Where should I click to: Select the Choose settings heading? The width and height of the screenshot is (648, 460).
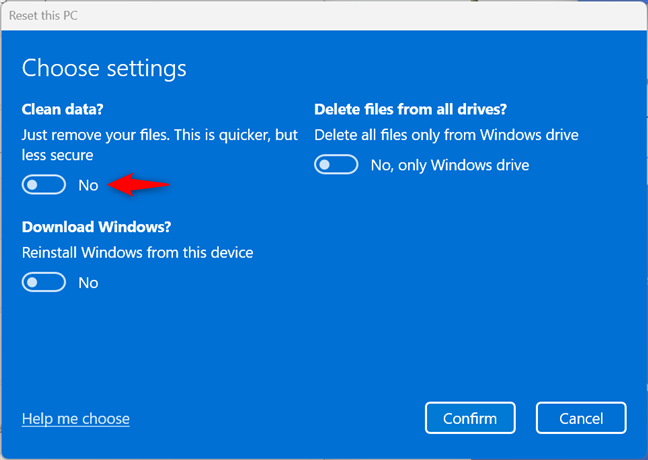coord(104,69)
